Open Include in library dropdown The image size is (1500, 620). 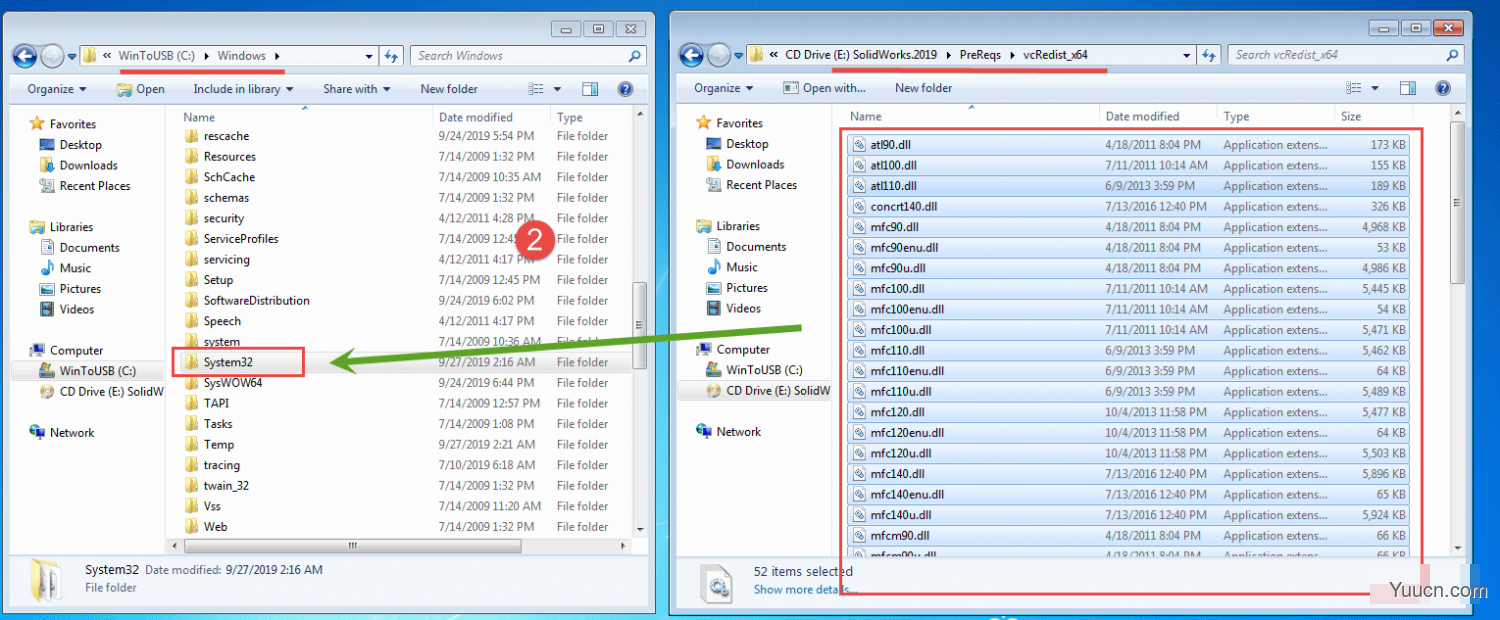click(243, 89)
